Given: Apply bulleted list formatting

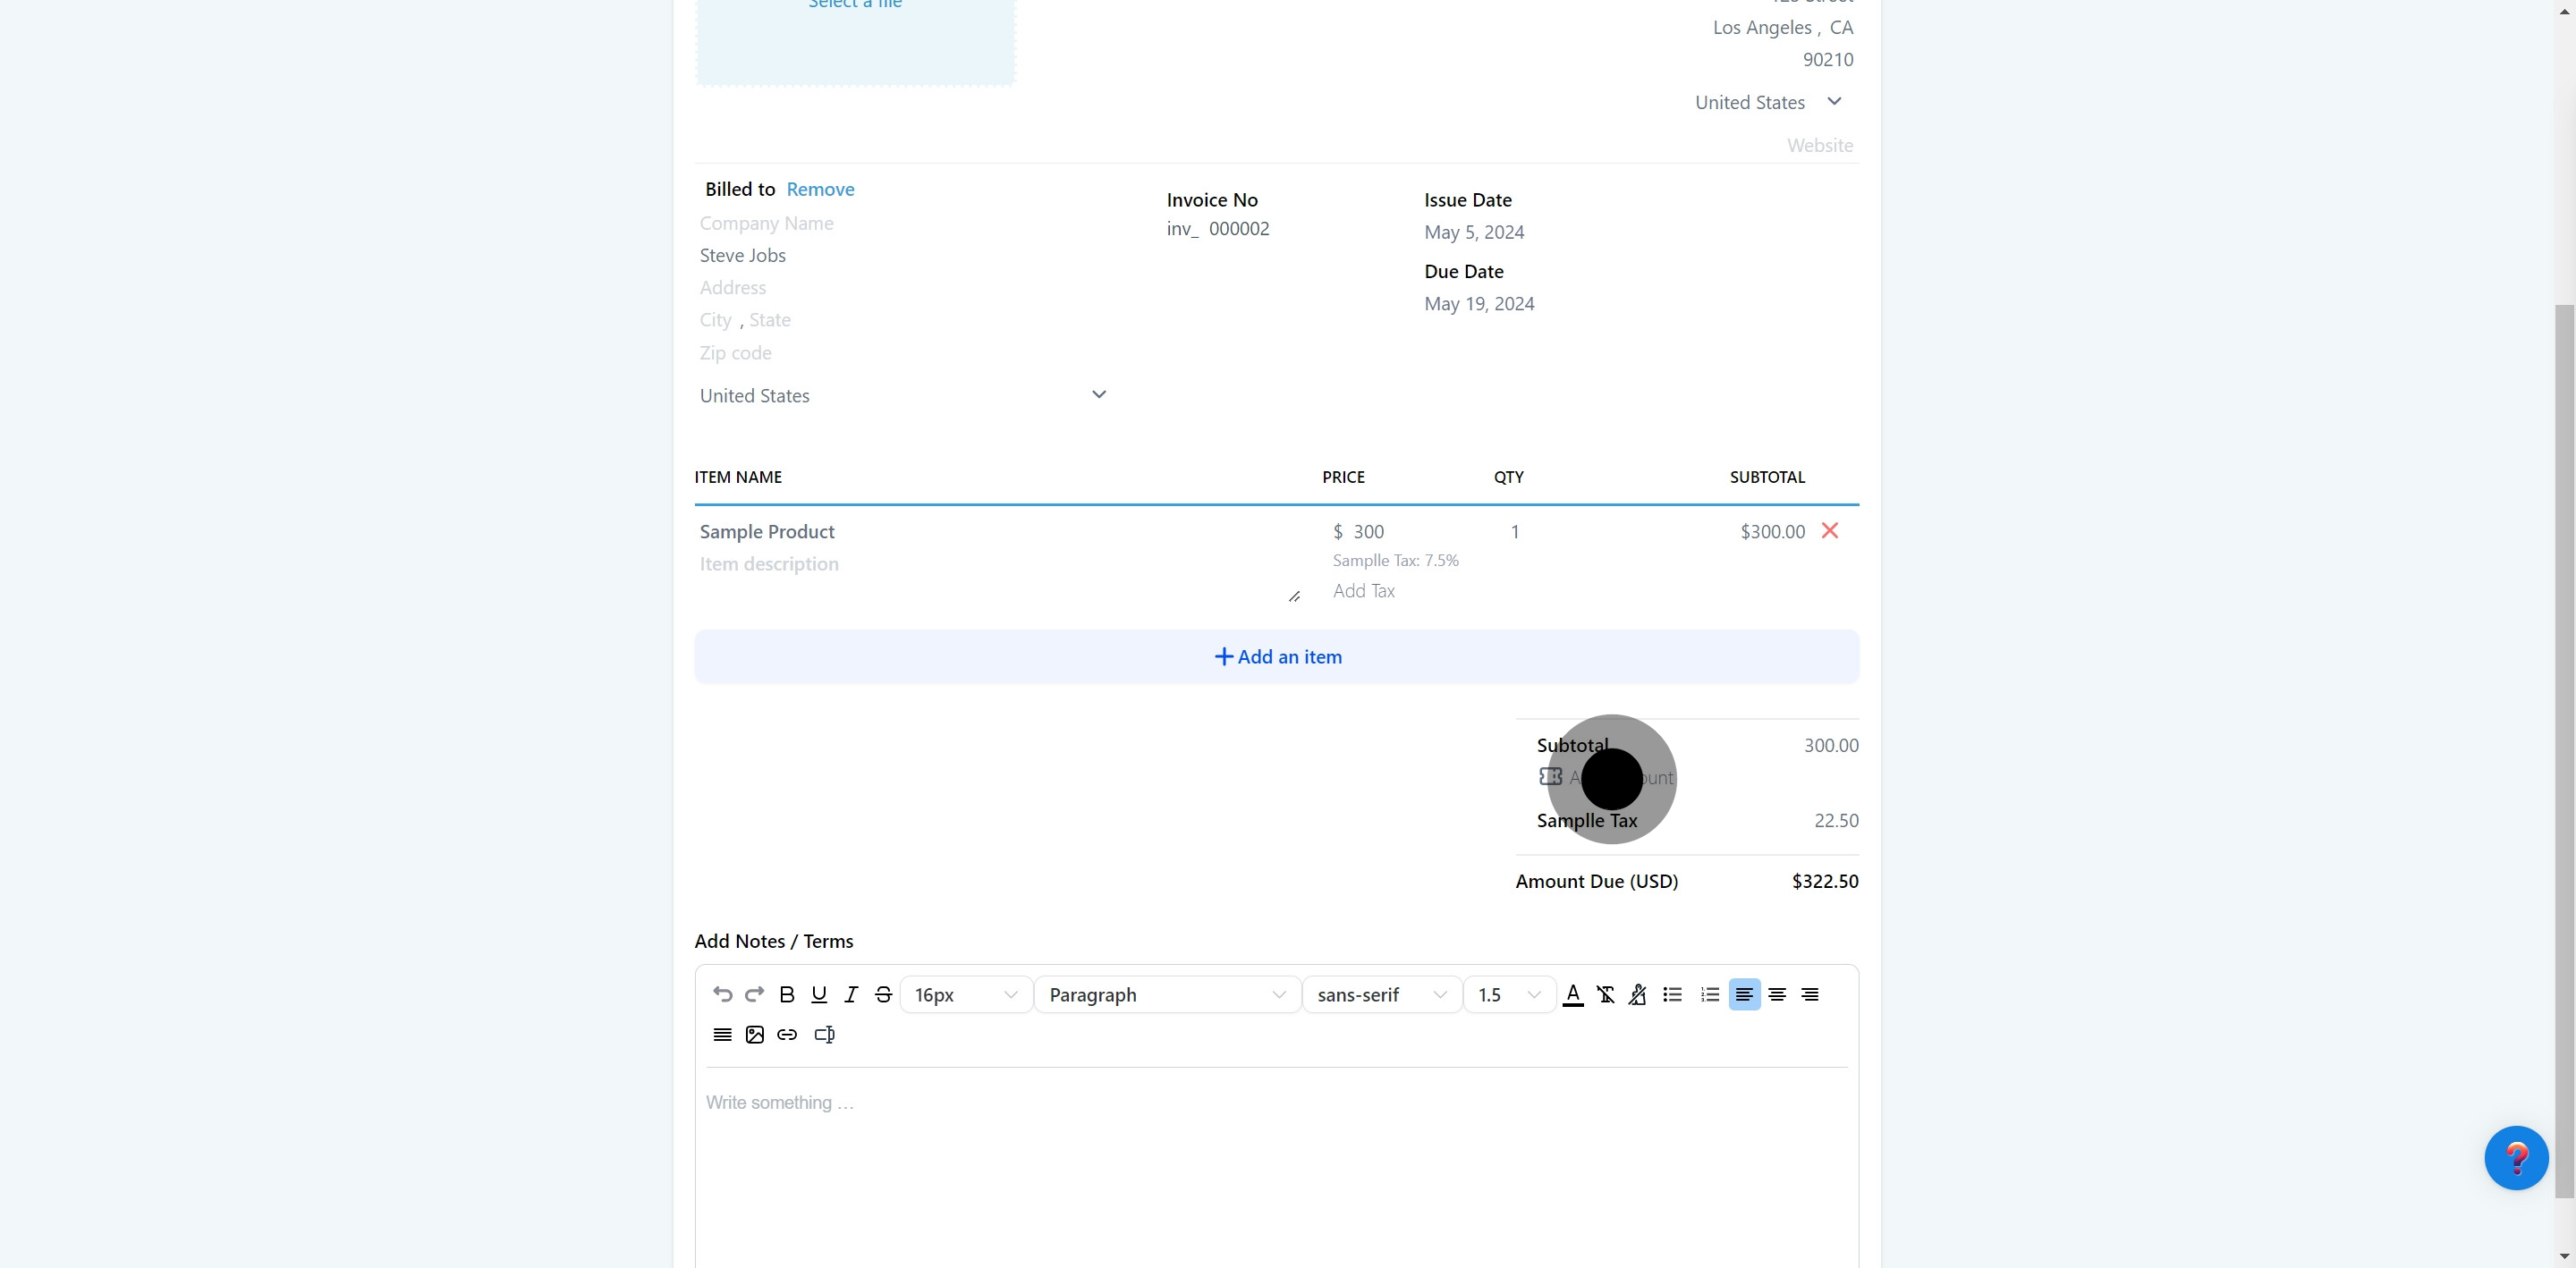Looking at the screenshot, I should click(1672, 994).
